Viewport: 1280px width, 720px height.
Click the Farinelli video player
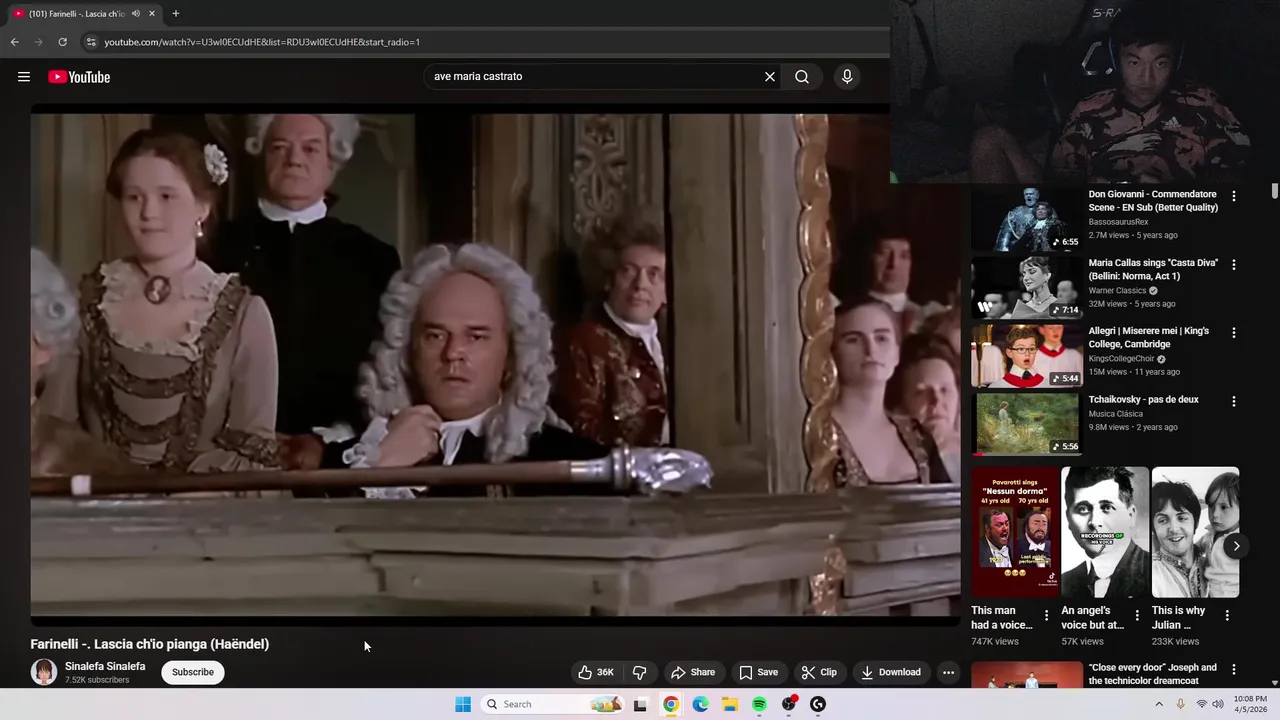pyautogui.click(x=495, y=365)
